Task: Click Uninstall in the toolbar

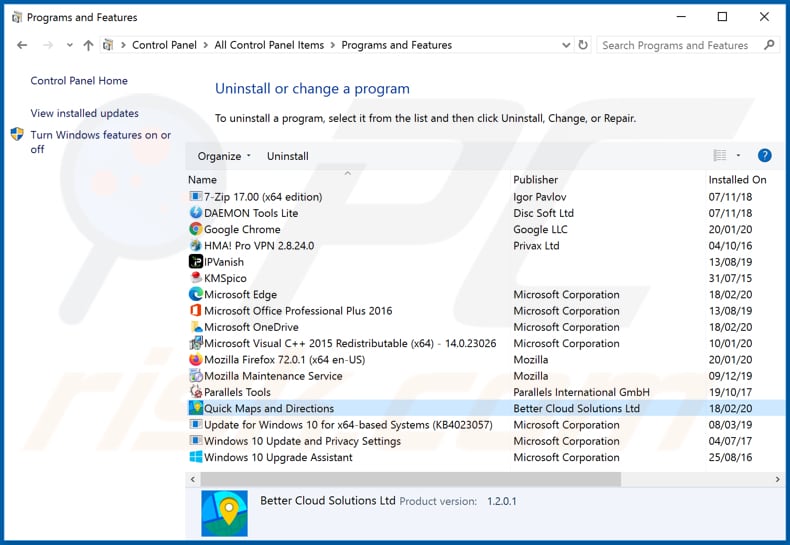Action: click(x=288, y=156)
